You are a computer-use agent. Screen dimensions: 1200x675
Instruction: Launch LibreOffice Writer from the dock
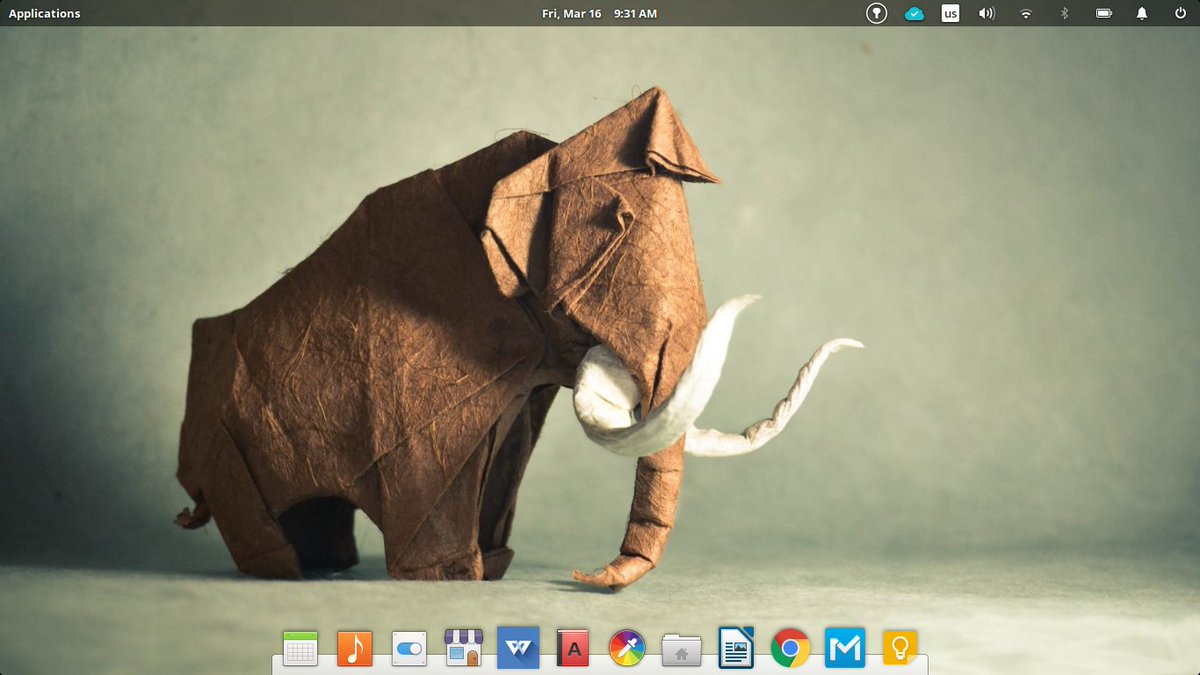pyautogui.click(x=736, y=648)
